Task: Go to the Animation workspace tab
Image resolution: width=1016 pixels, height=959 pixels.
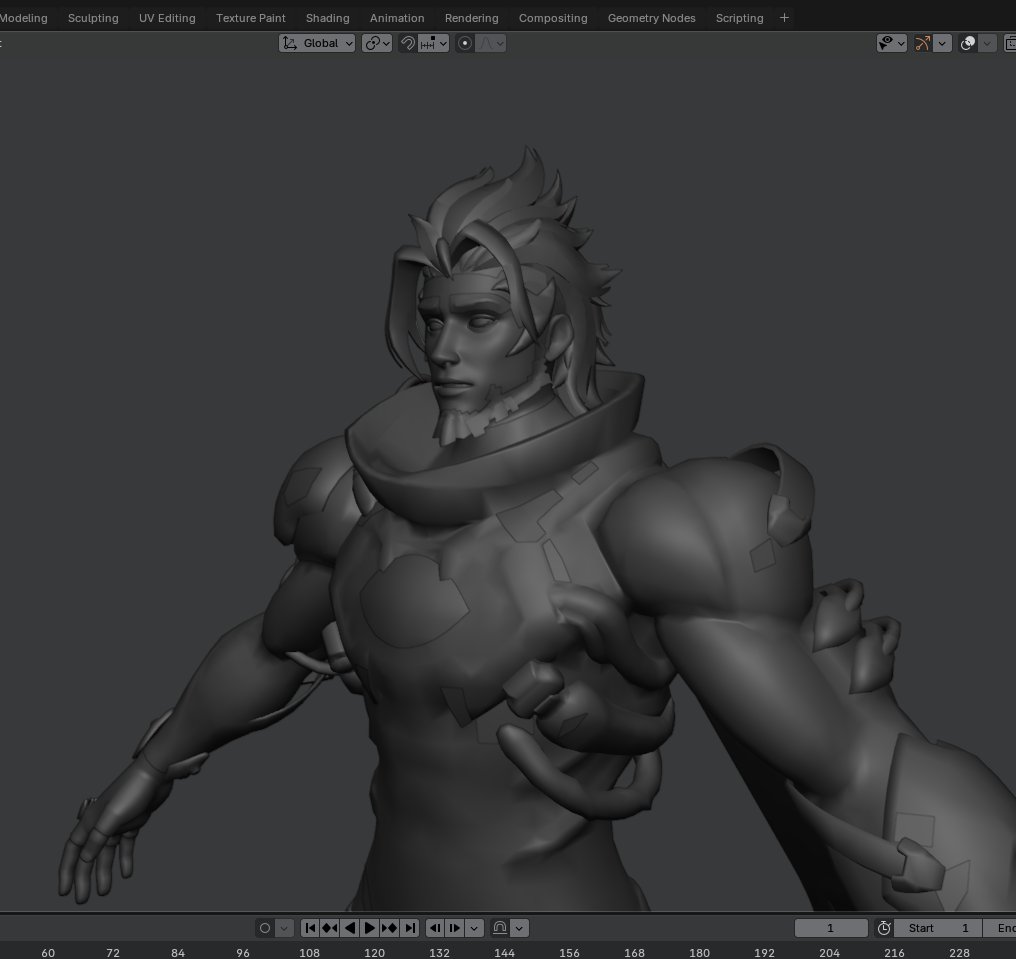Action: click(397, 18)
